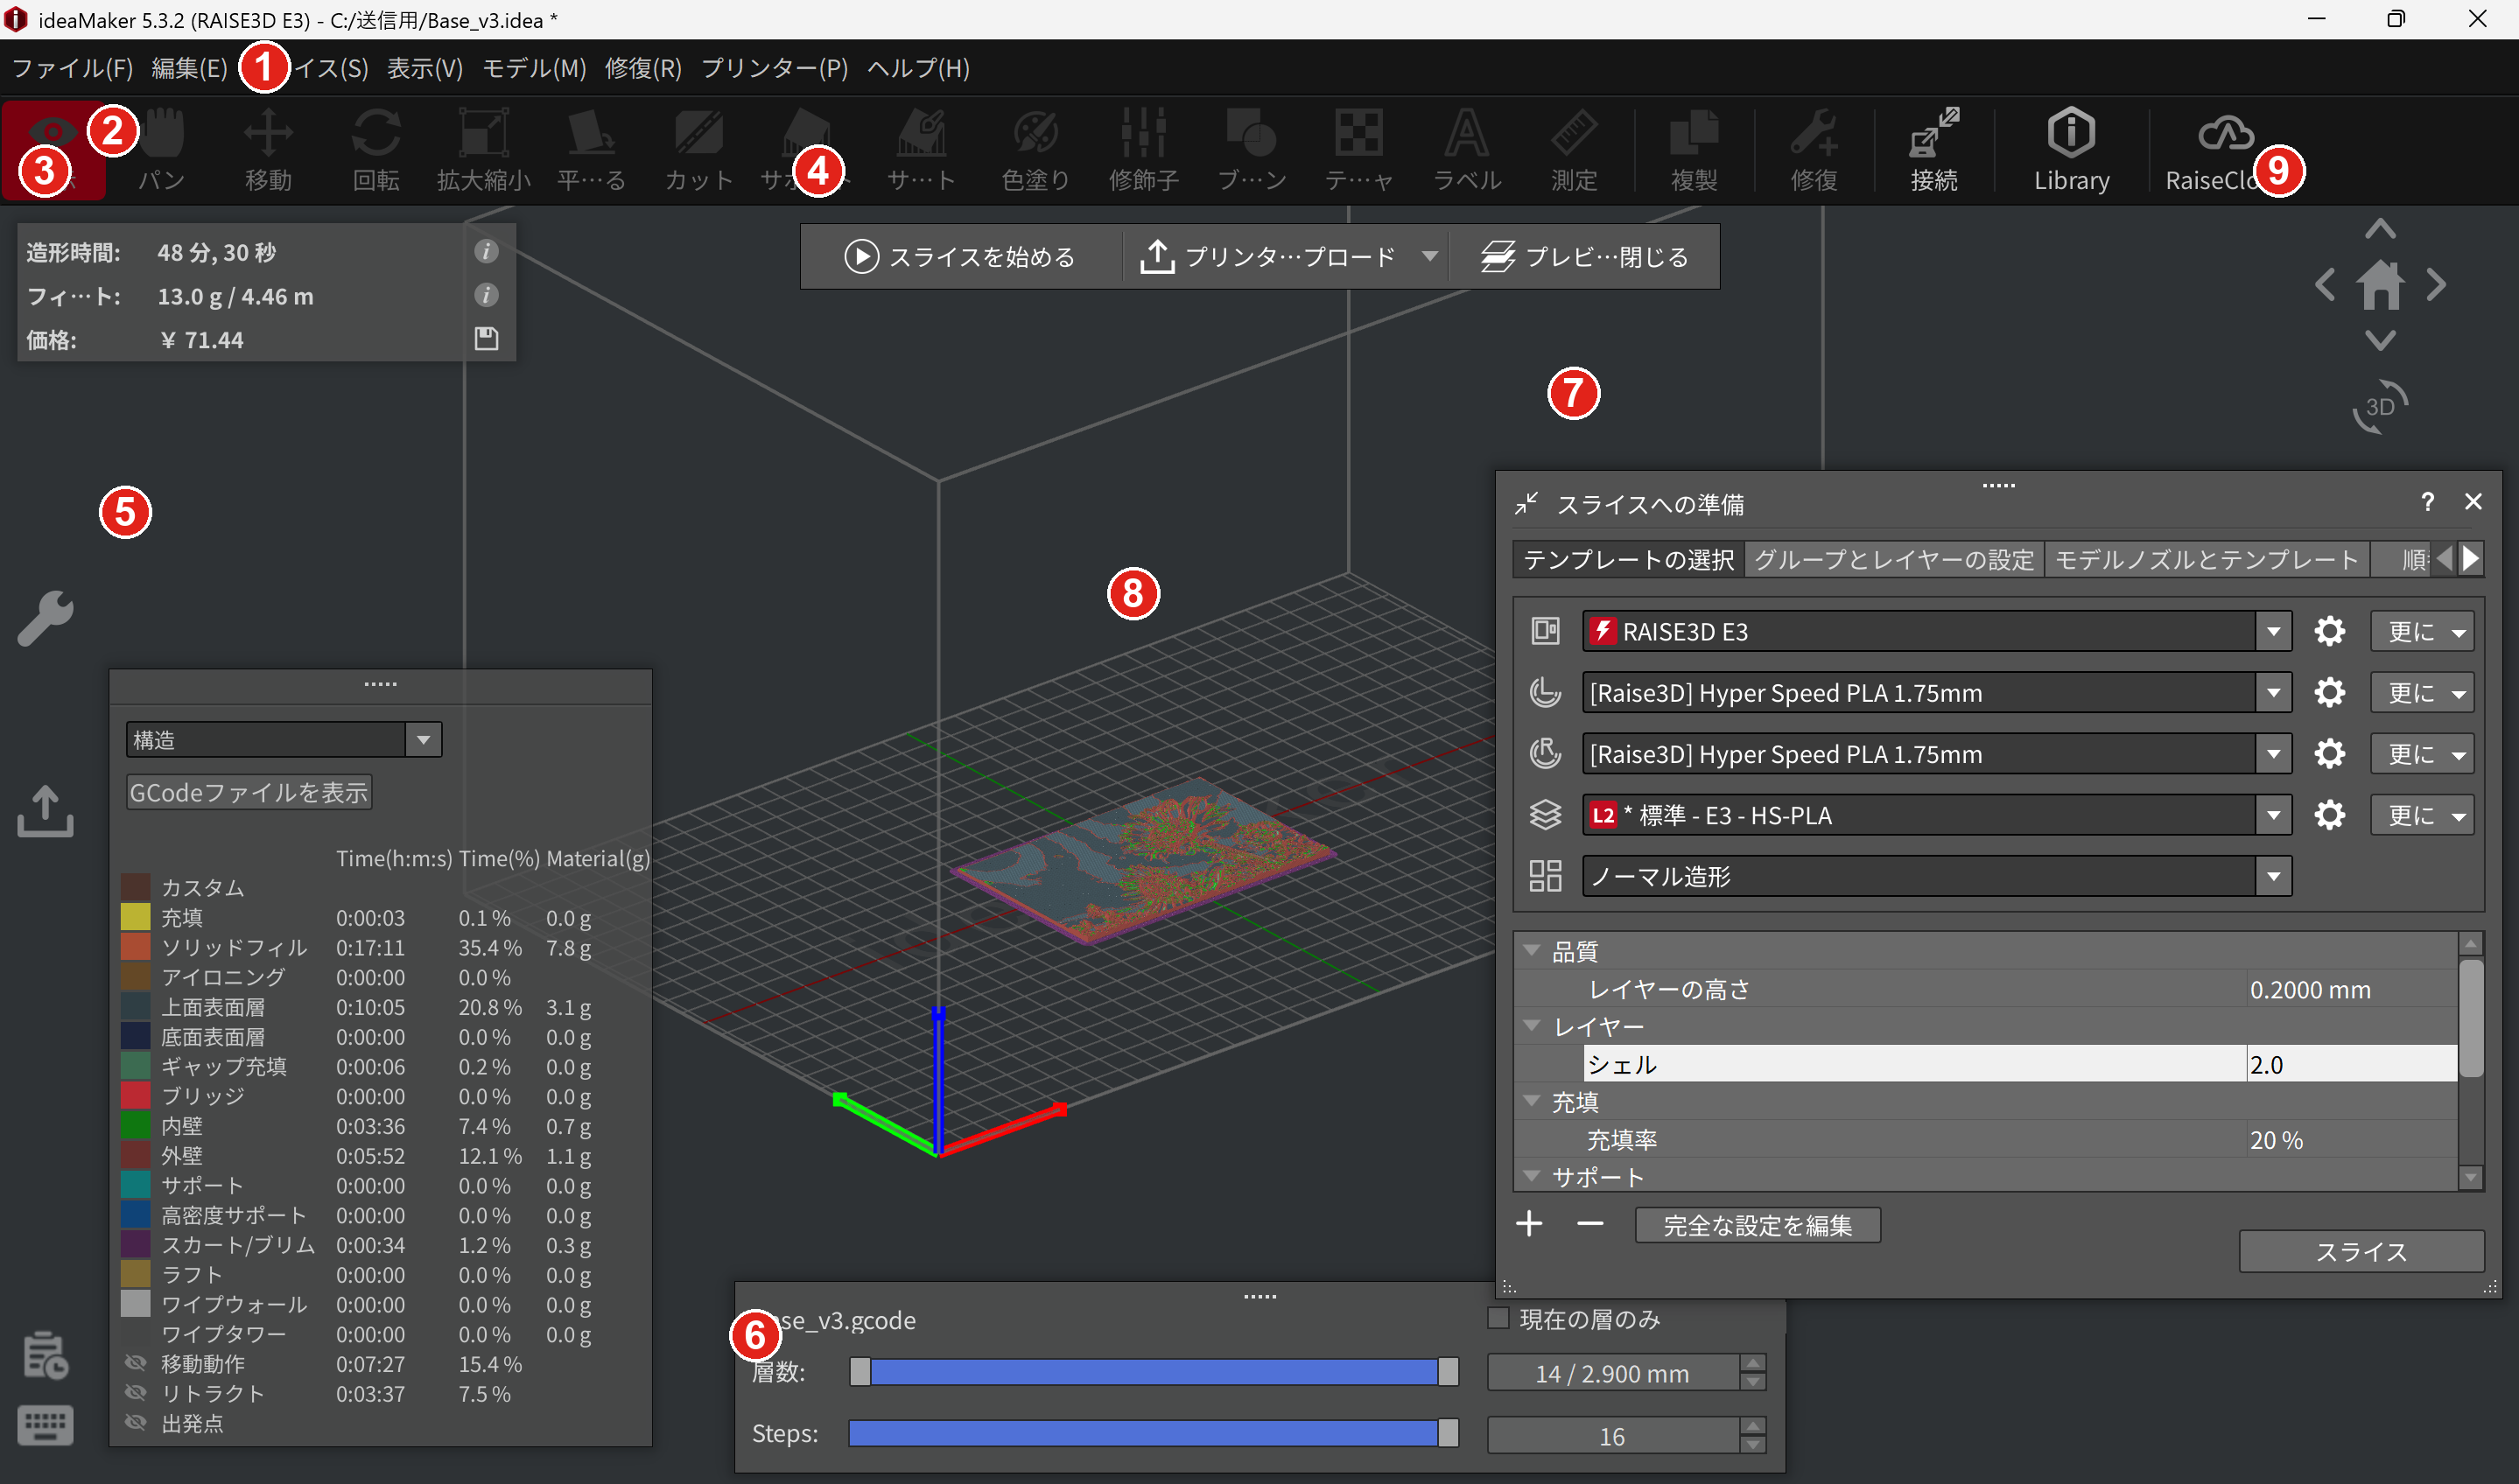This screenshot has width=2519, height=1484.
Task: Click the plus button to add a setting
Action: tap(1528, 1224)
